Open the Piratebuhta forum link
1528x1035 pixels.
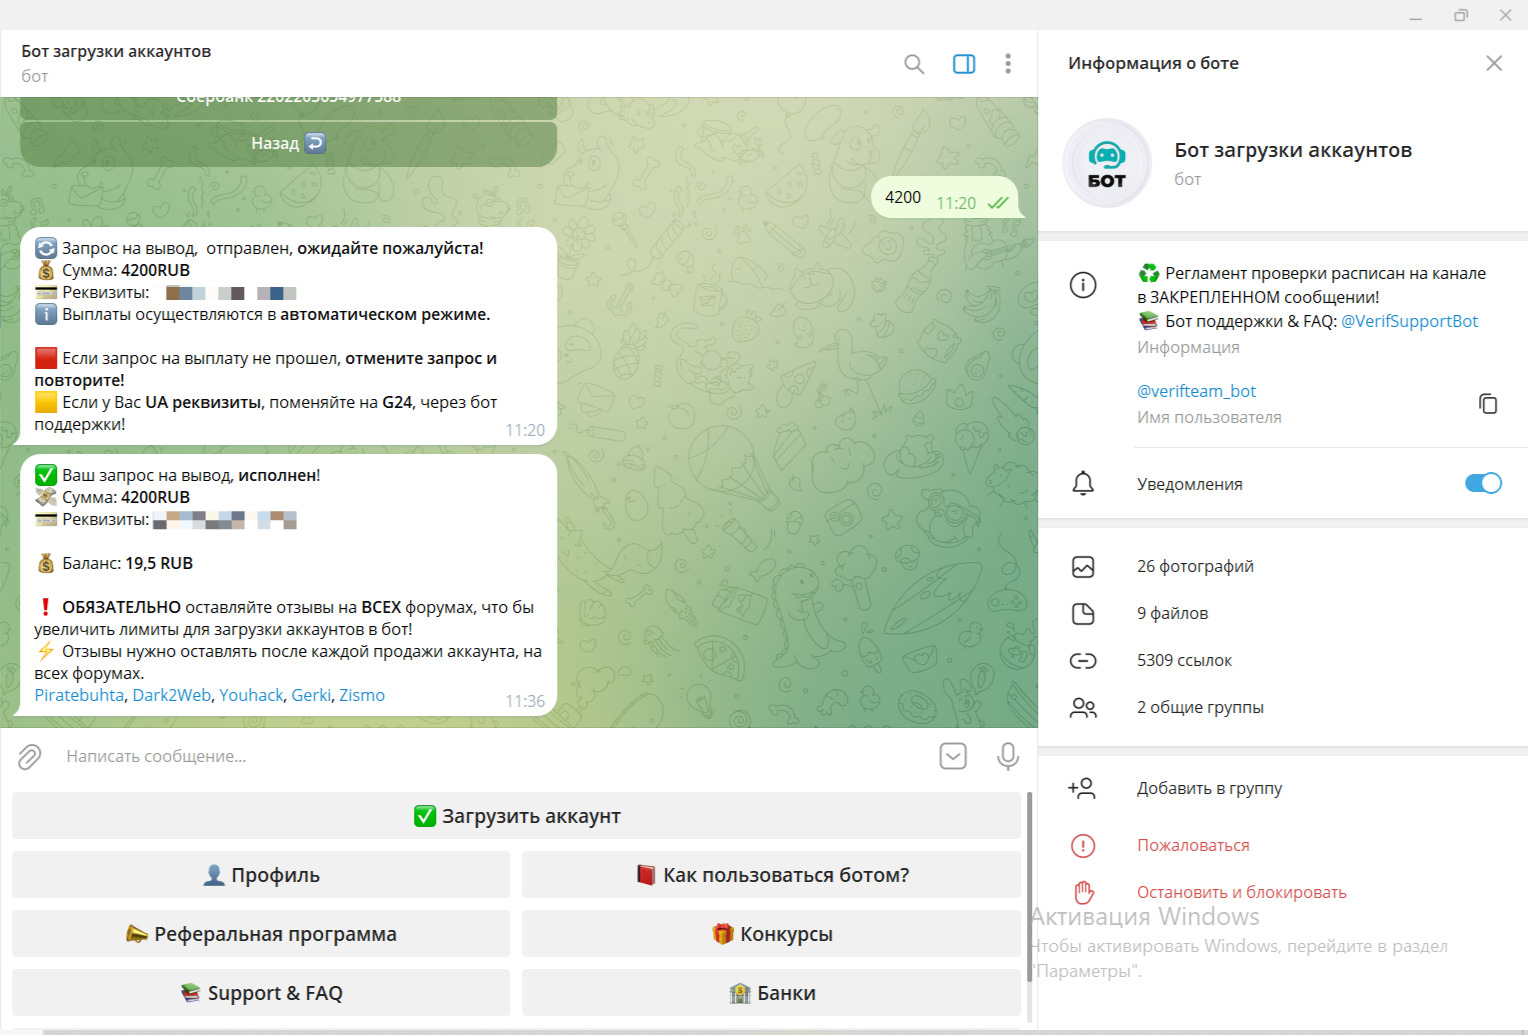click(x=79, y=696)
